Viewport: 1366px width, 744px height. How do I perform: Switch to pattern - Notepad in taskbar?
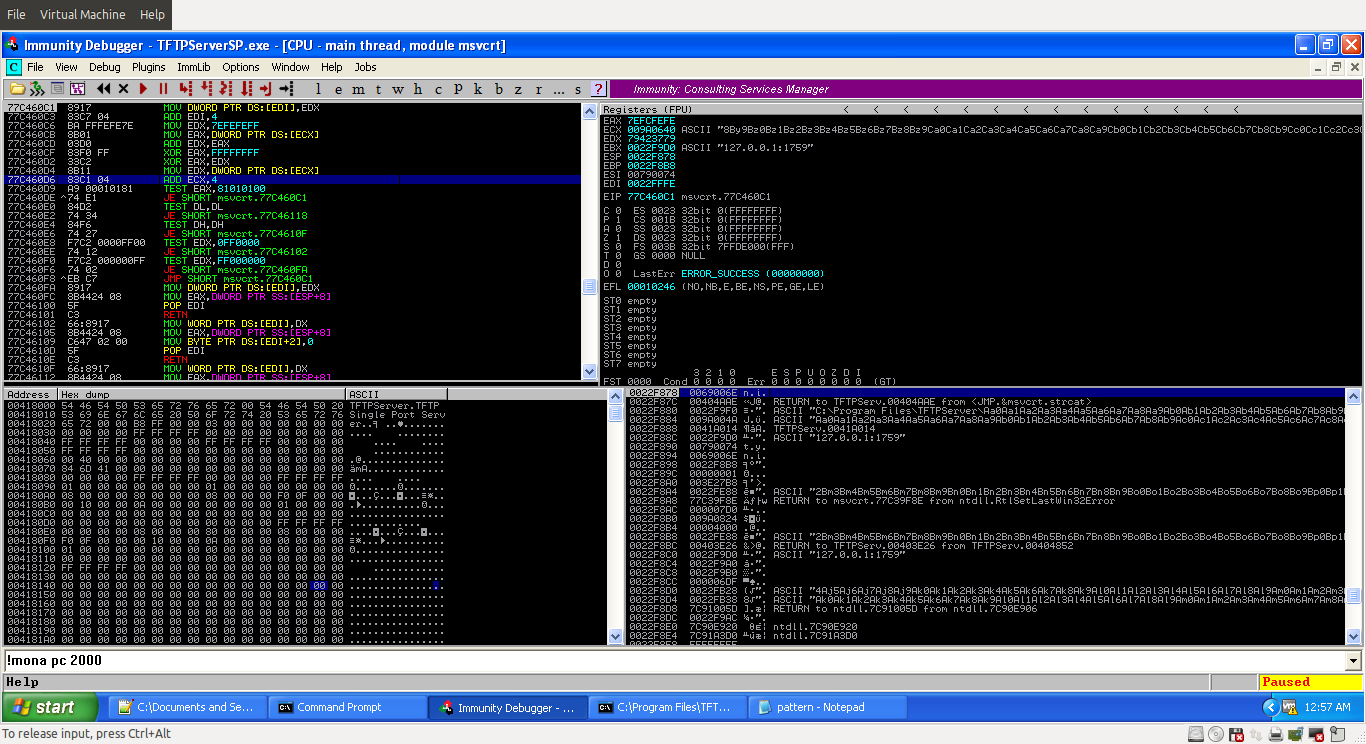pyautogui.click(x=828, y=707)
